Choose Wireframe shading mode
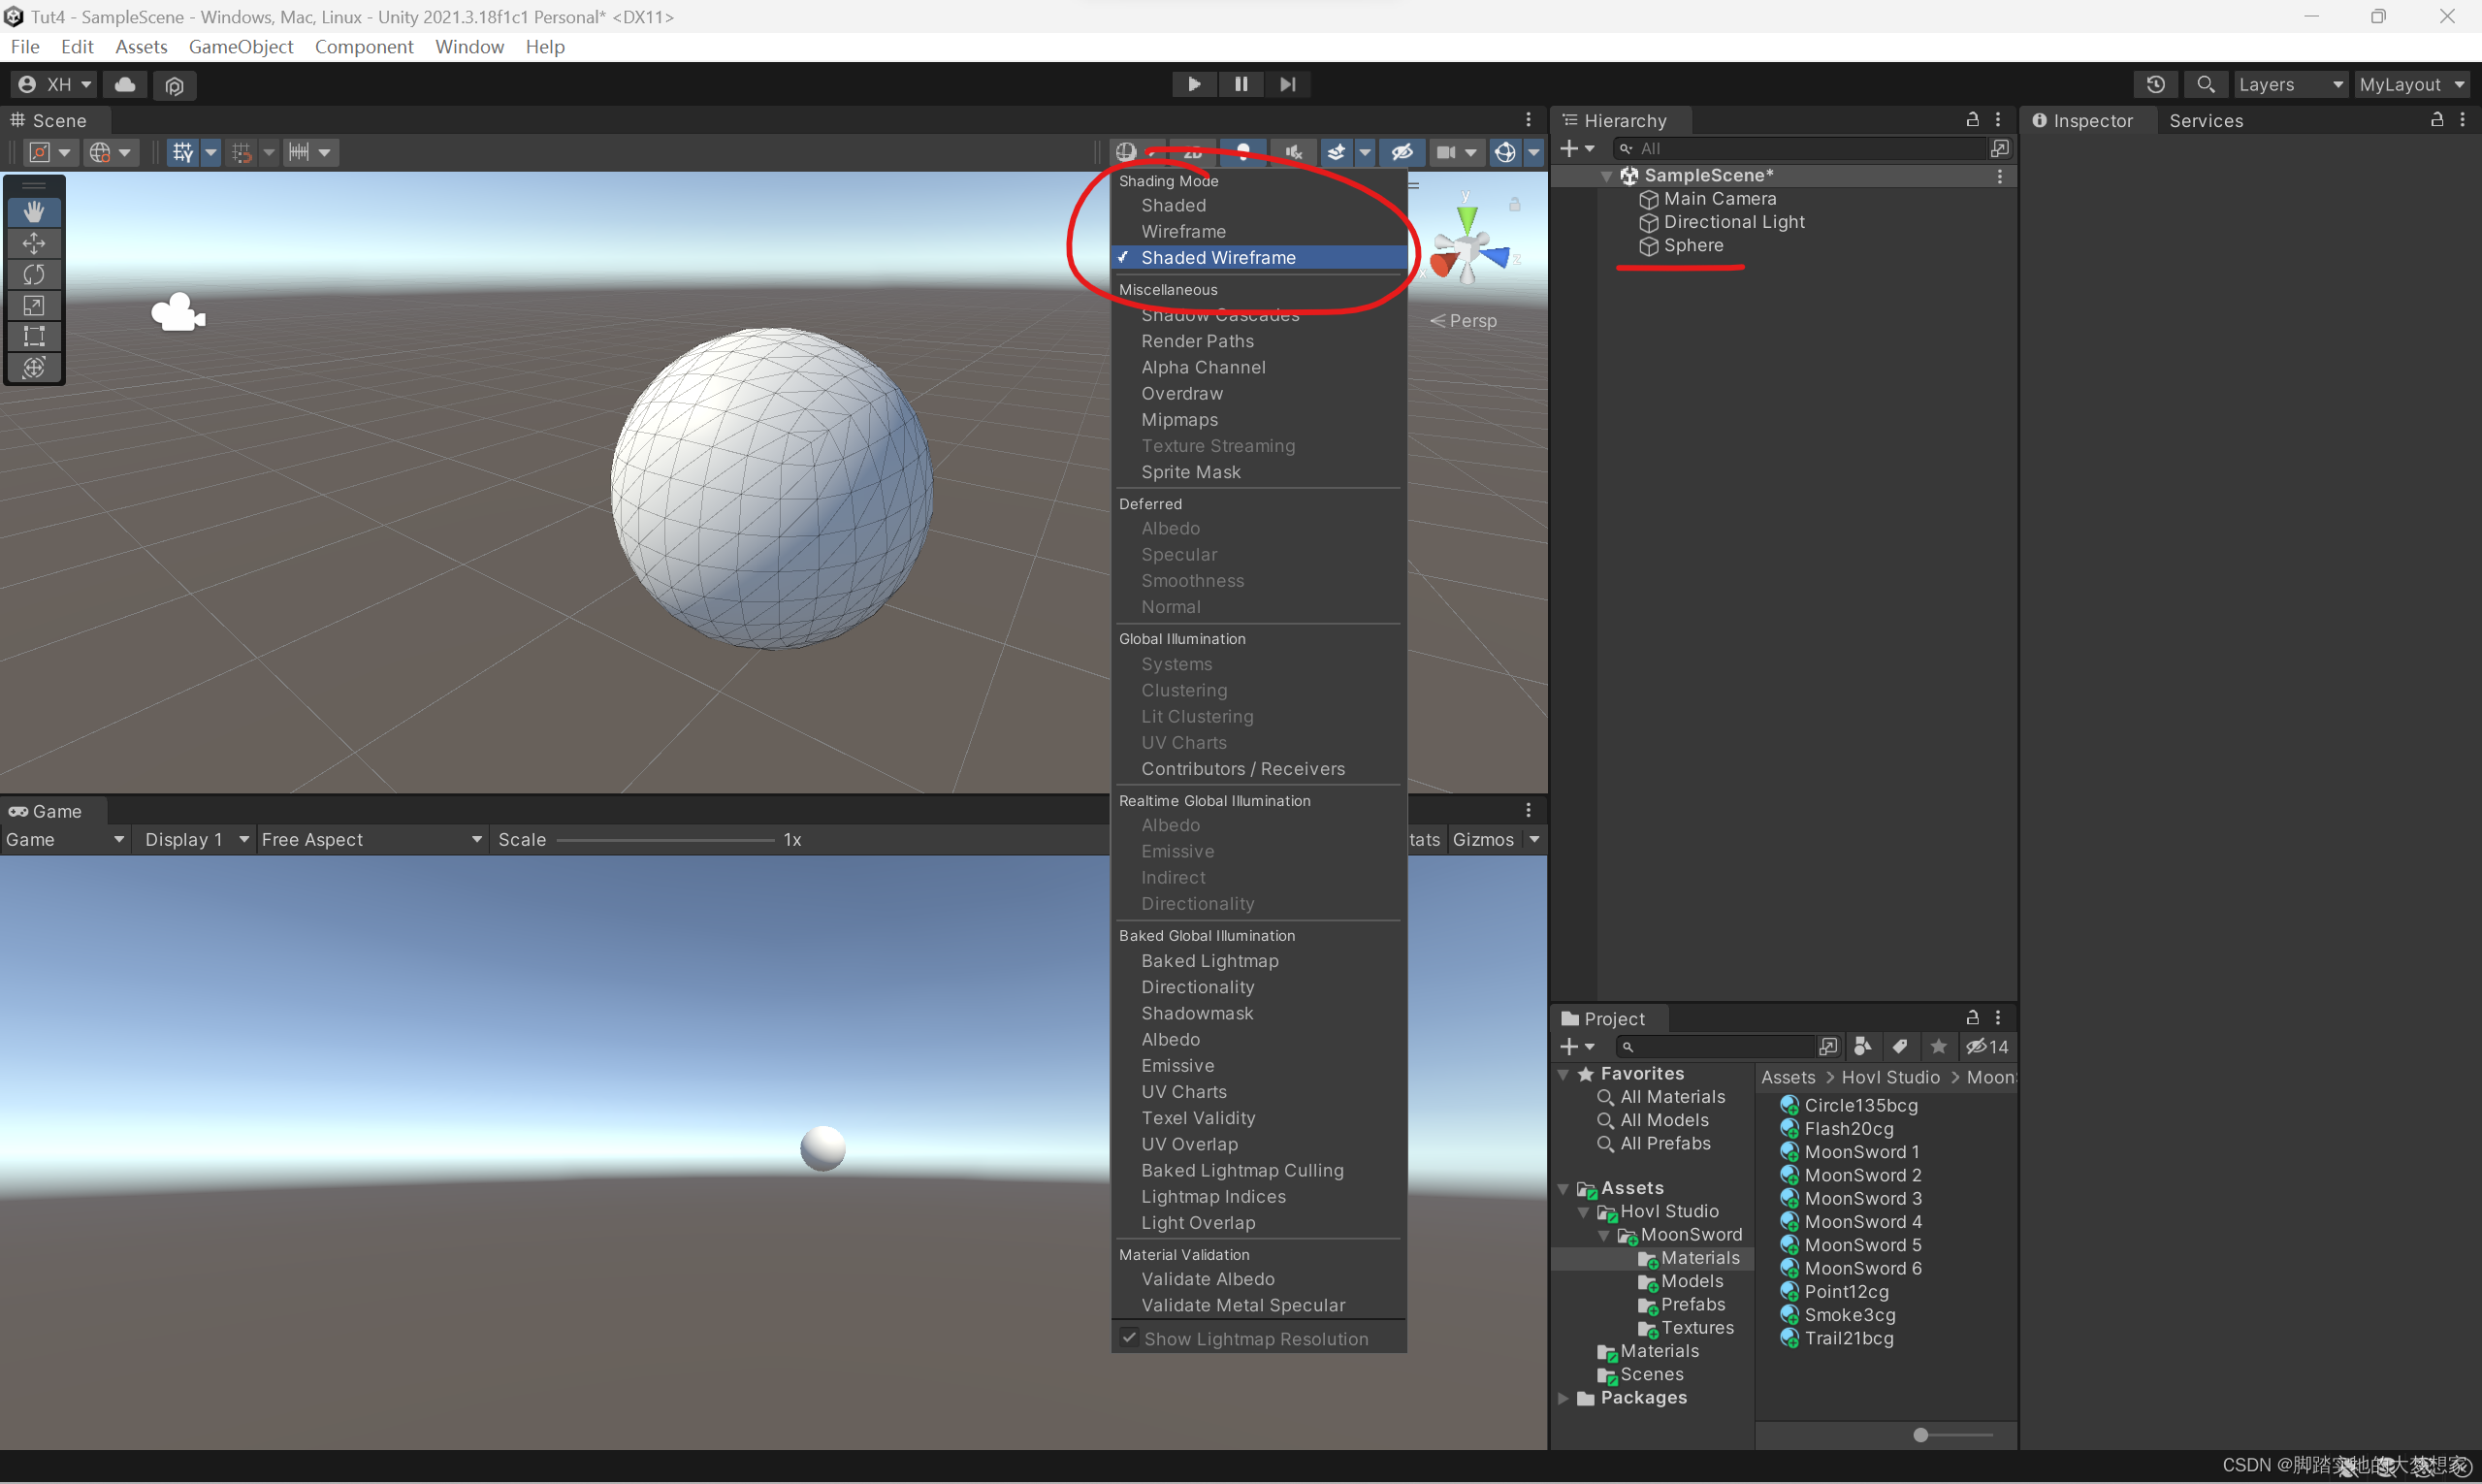 (1183, 231)
